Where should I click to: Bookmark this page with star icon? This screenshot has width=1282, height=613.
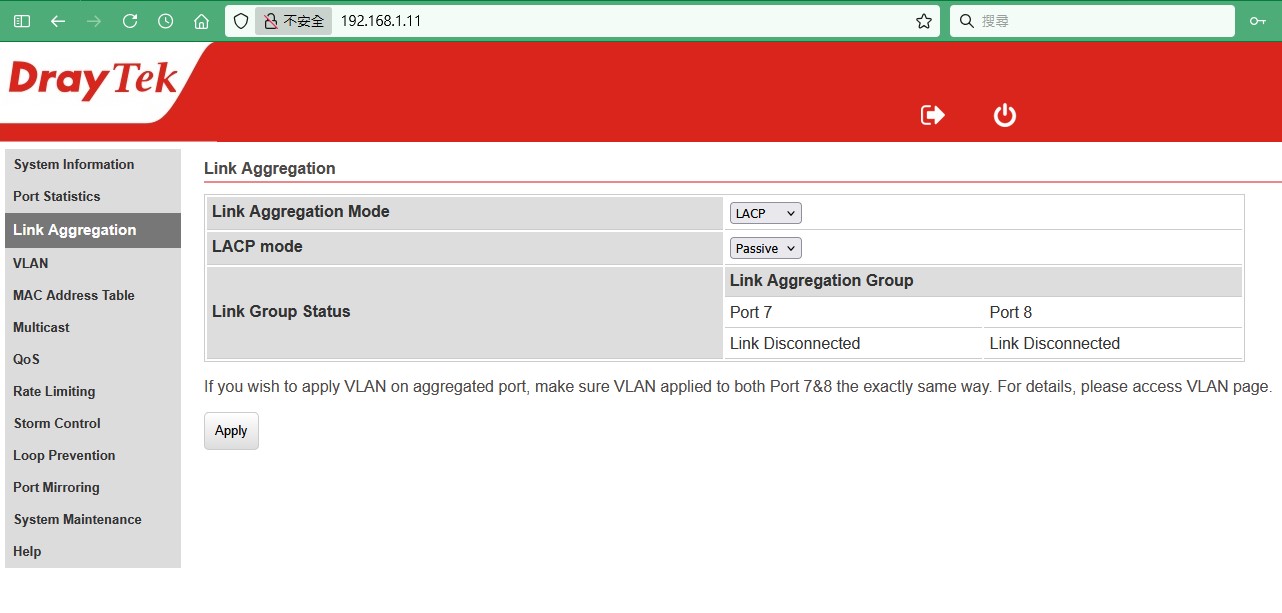[x=923, y=21]
